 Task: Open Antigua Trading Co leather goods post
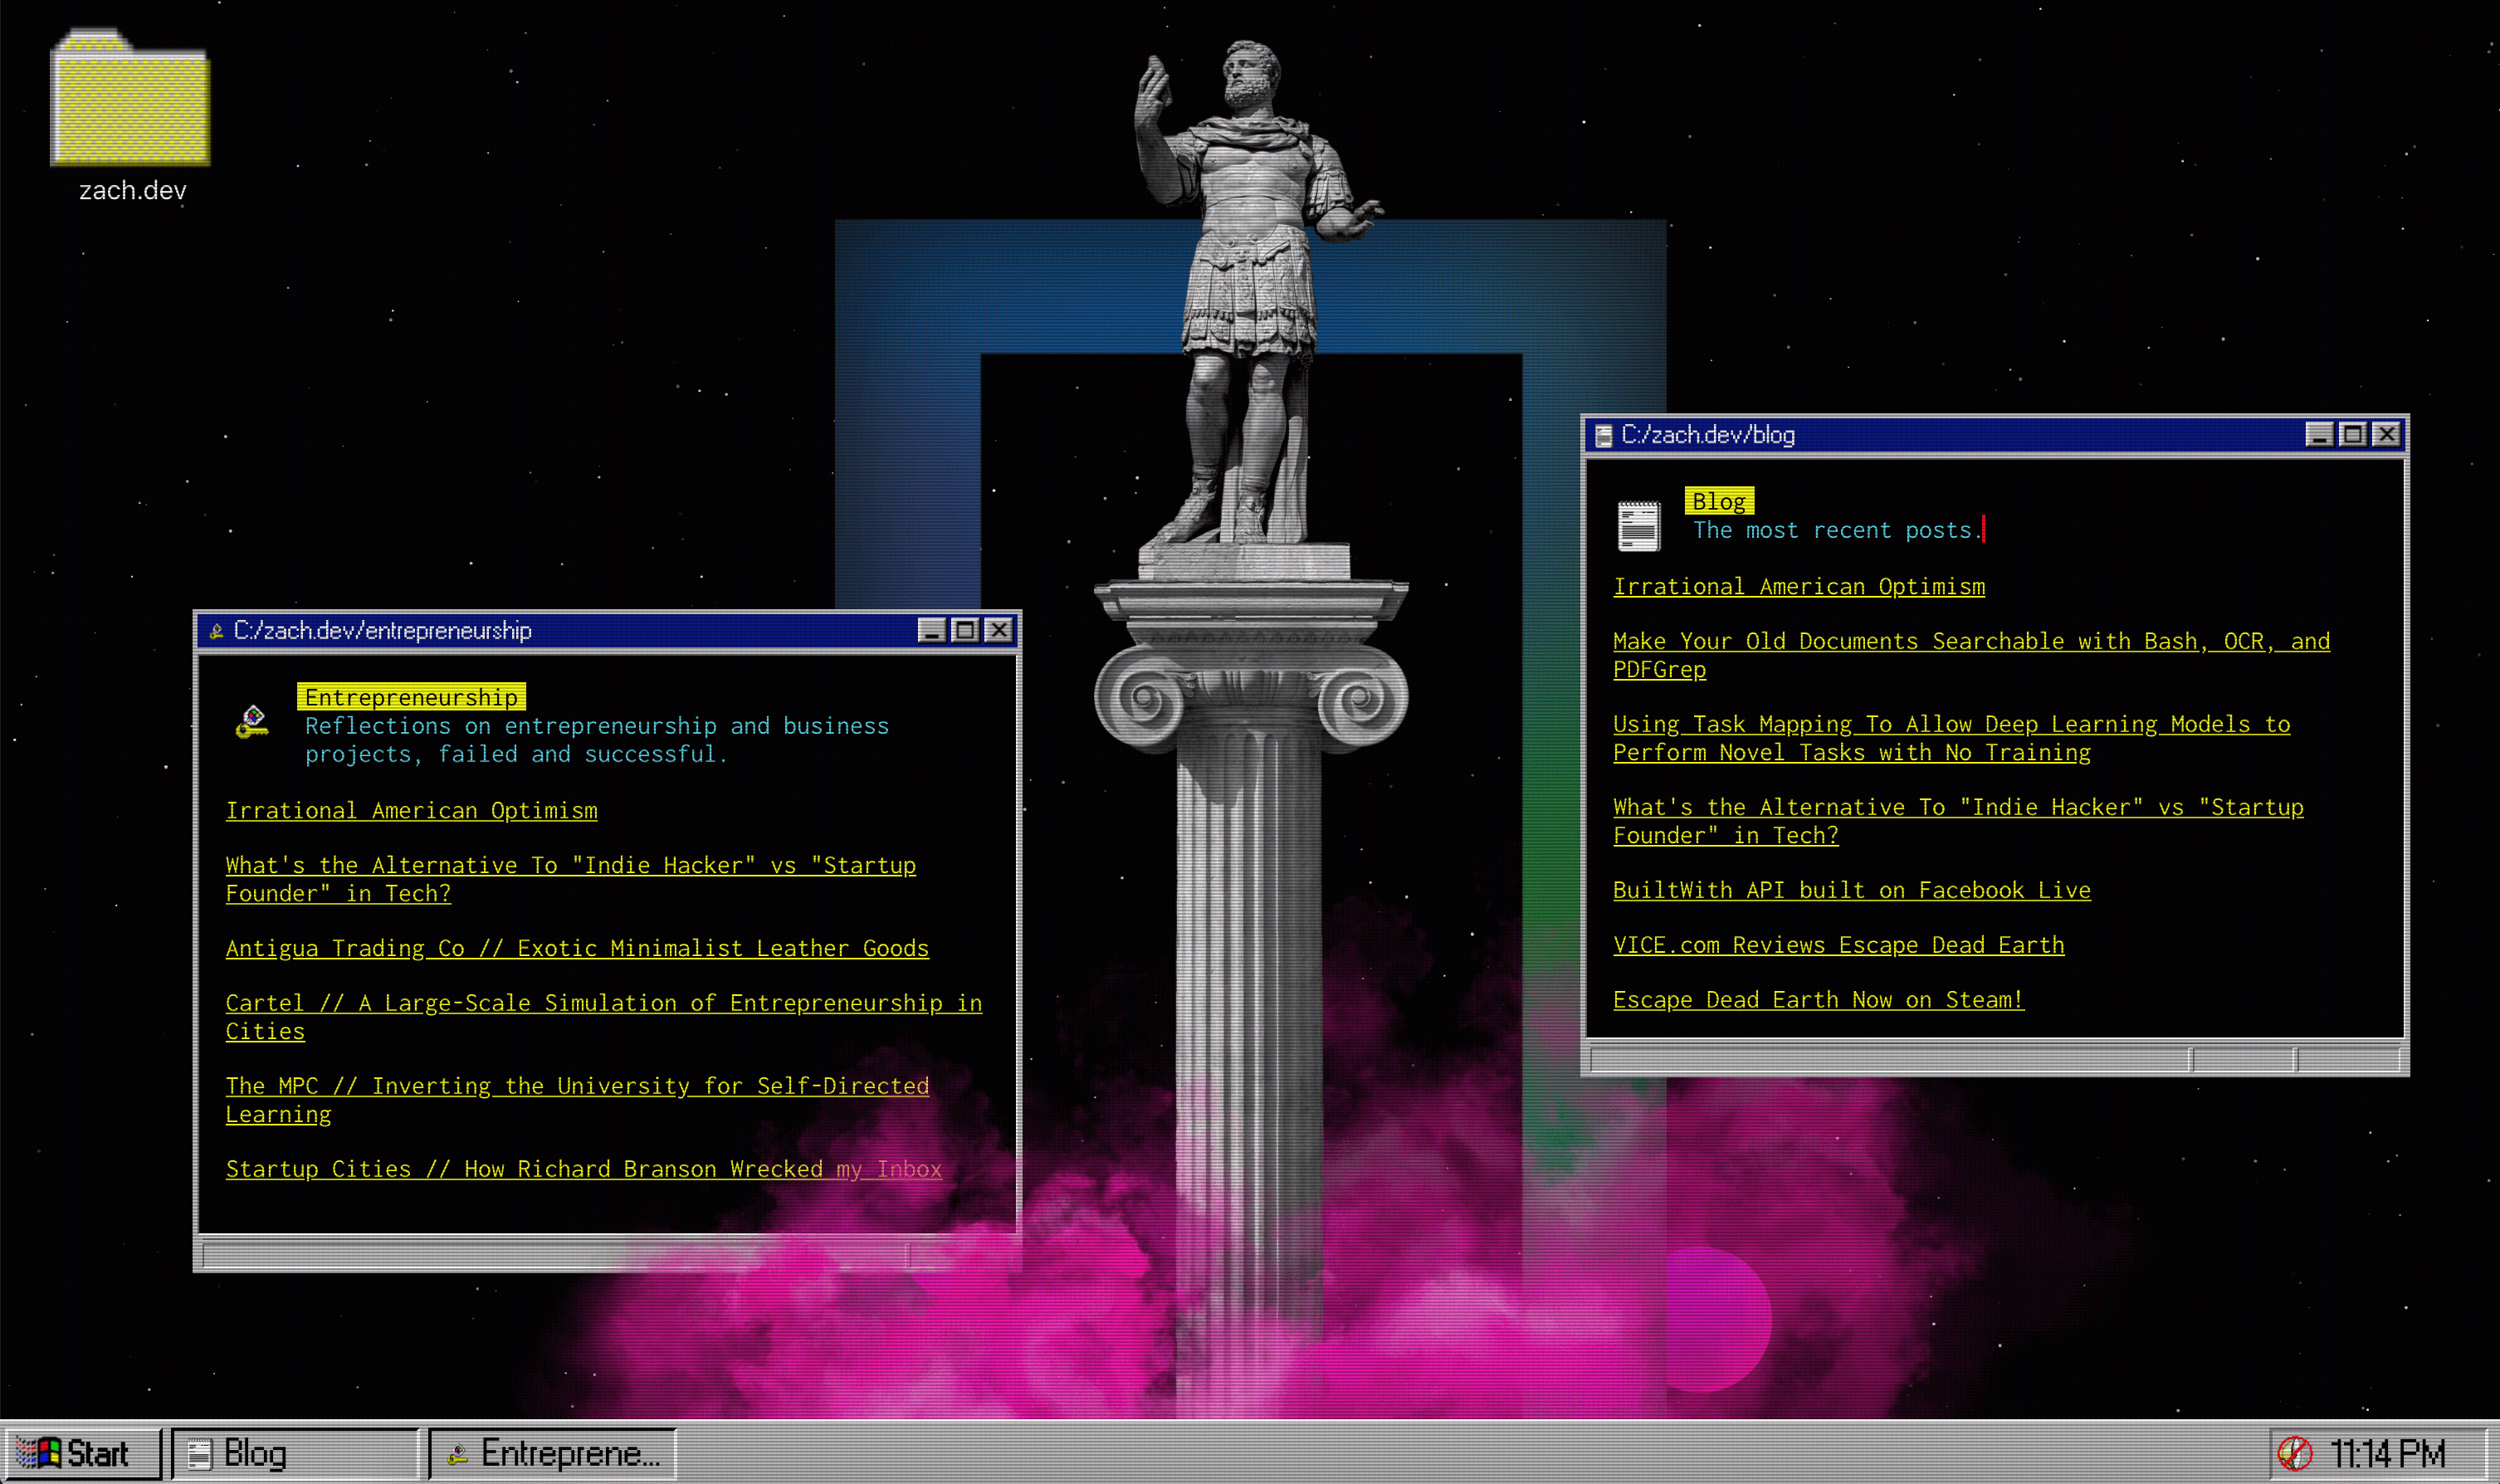point(577,949)
